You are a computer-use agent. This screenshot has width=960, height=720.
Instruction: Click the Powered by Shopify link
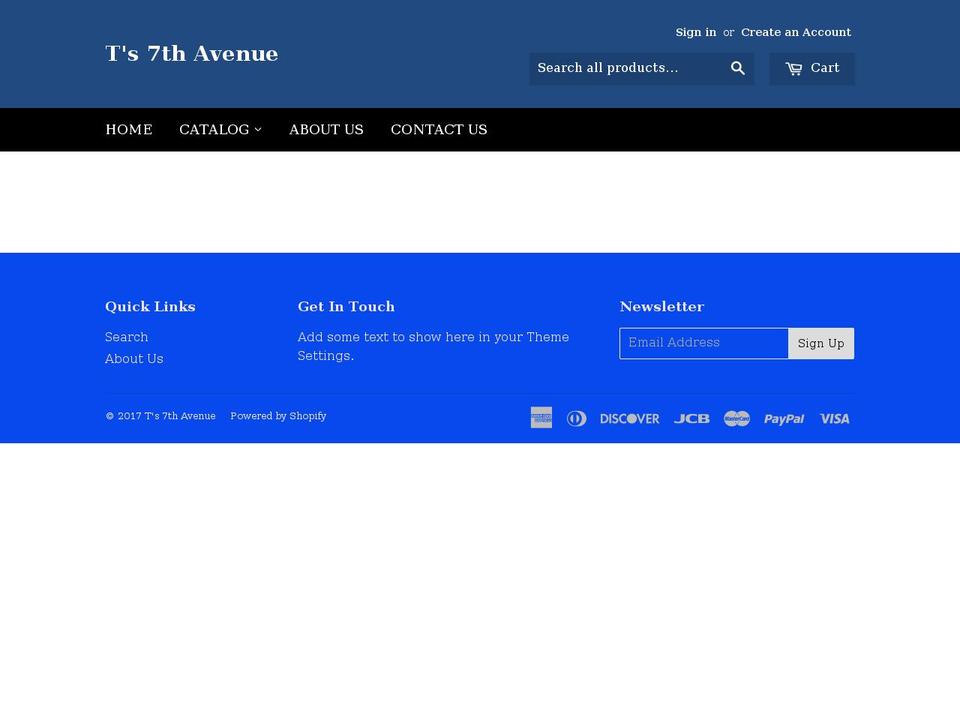point(278,416)
